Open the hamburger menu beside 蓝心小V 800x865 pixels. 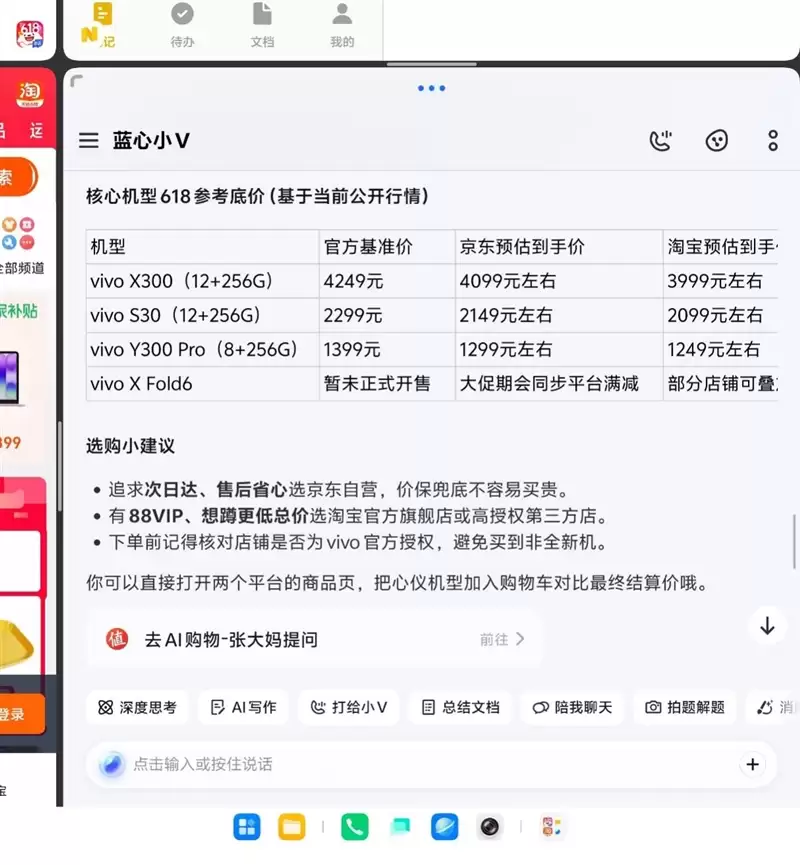point(88,141)
